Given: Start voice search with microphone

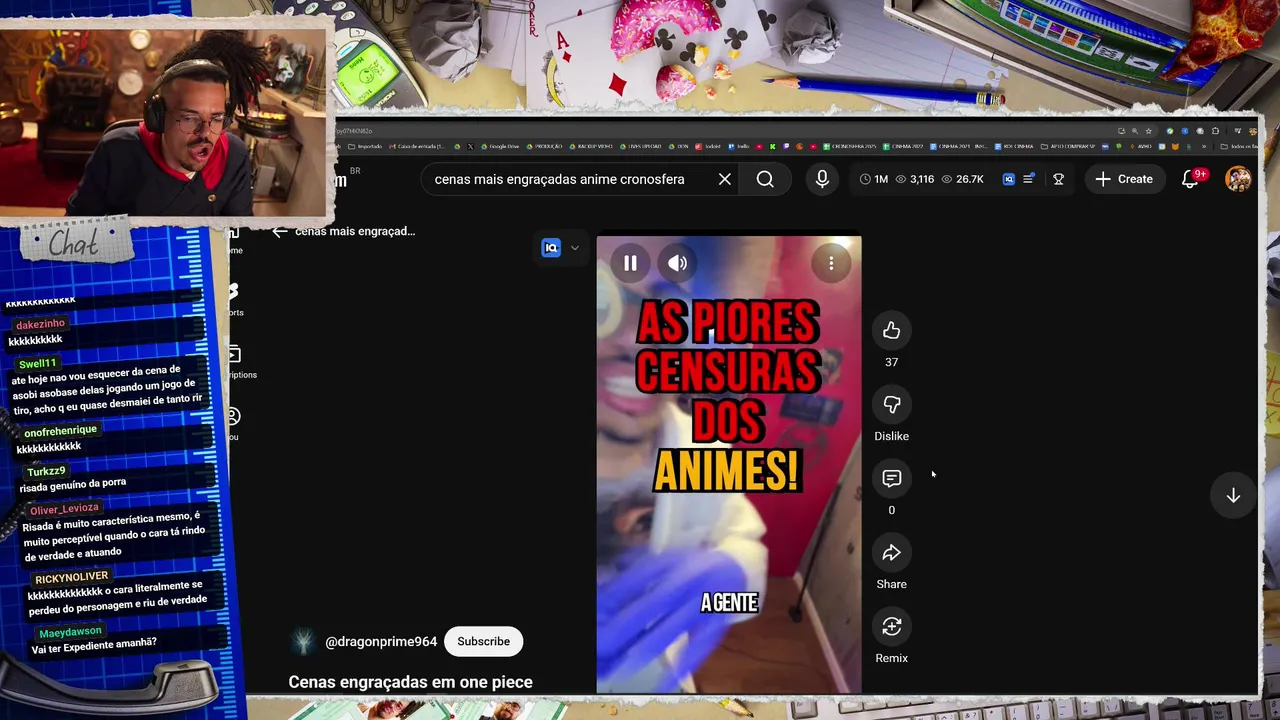Looking at the screenshot, I should [x=822, y=179].
